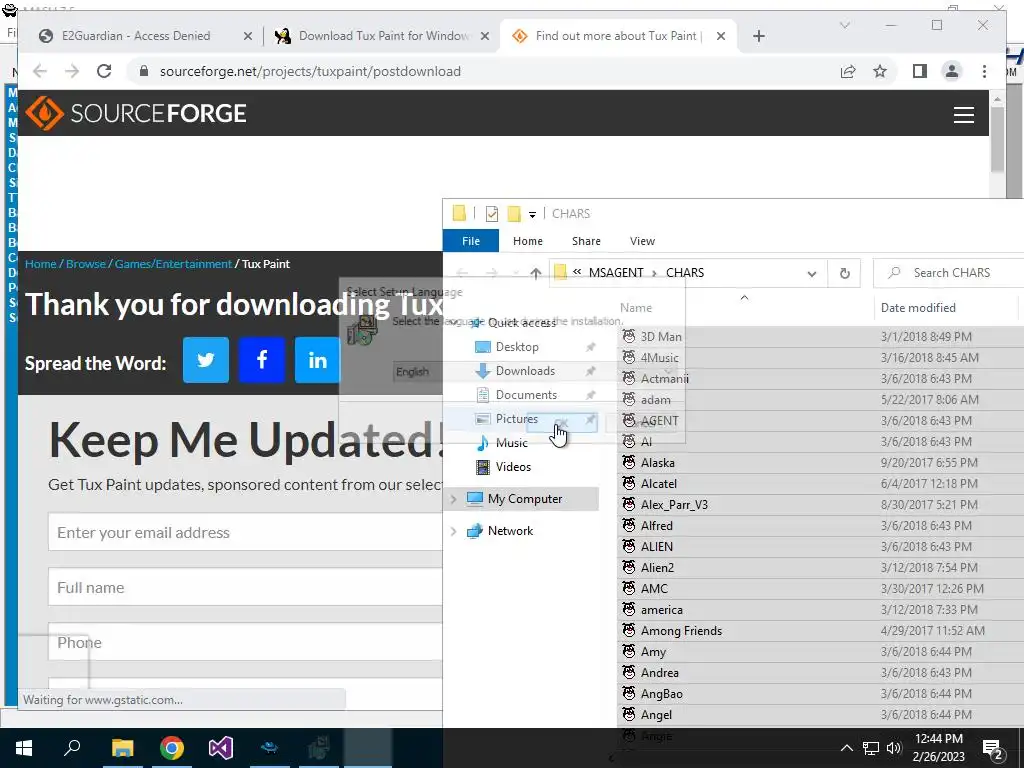Select Documents in Quick access
Viewport: 1024px width, 768px height.
(526, 395)
